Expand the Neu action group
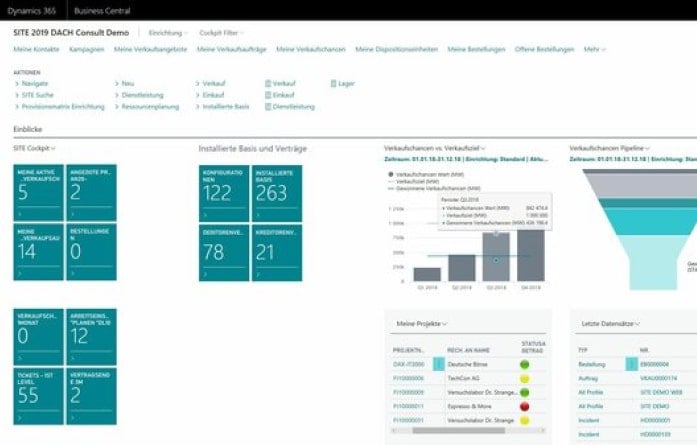 point(124,84)
